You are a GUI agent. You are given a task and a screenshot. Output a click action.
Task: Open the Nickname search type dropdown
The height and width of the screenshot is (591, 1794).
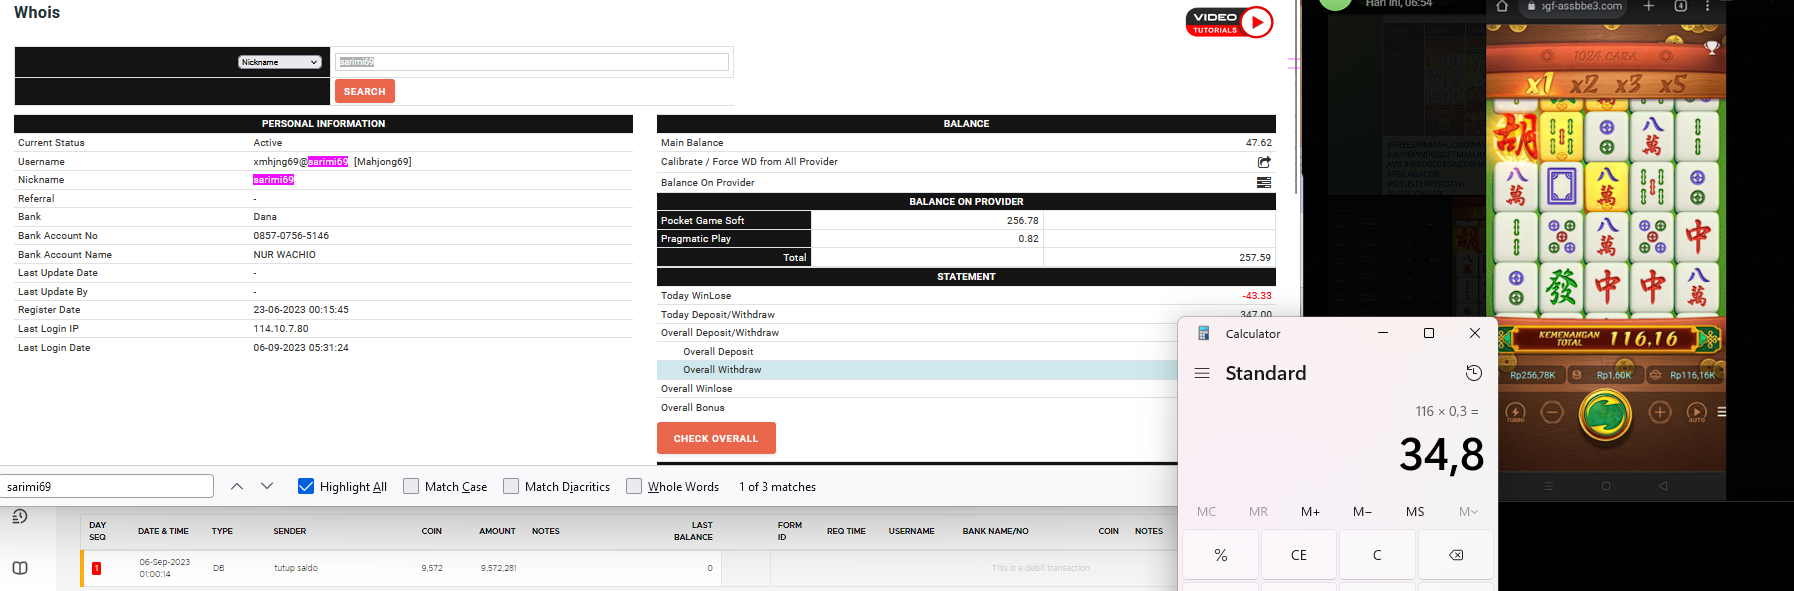(x=280, y=62)
